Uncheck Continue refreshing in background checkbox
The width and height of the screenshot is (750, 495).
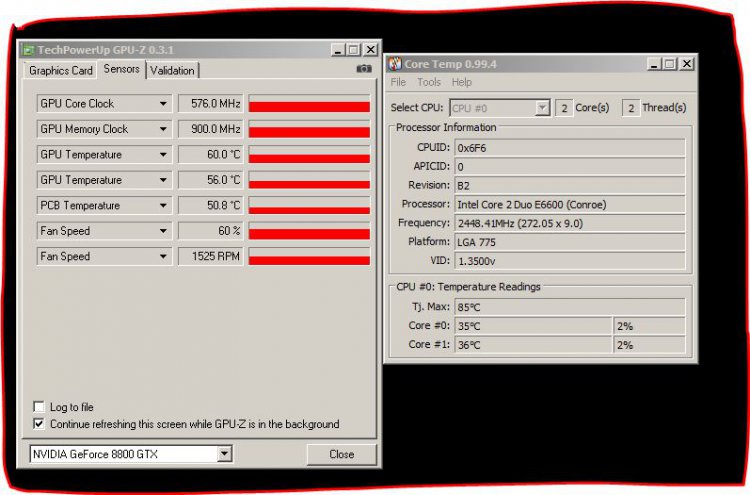39,424
